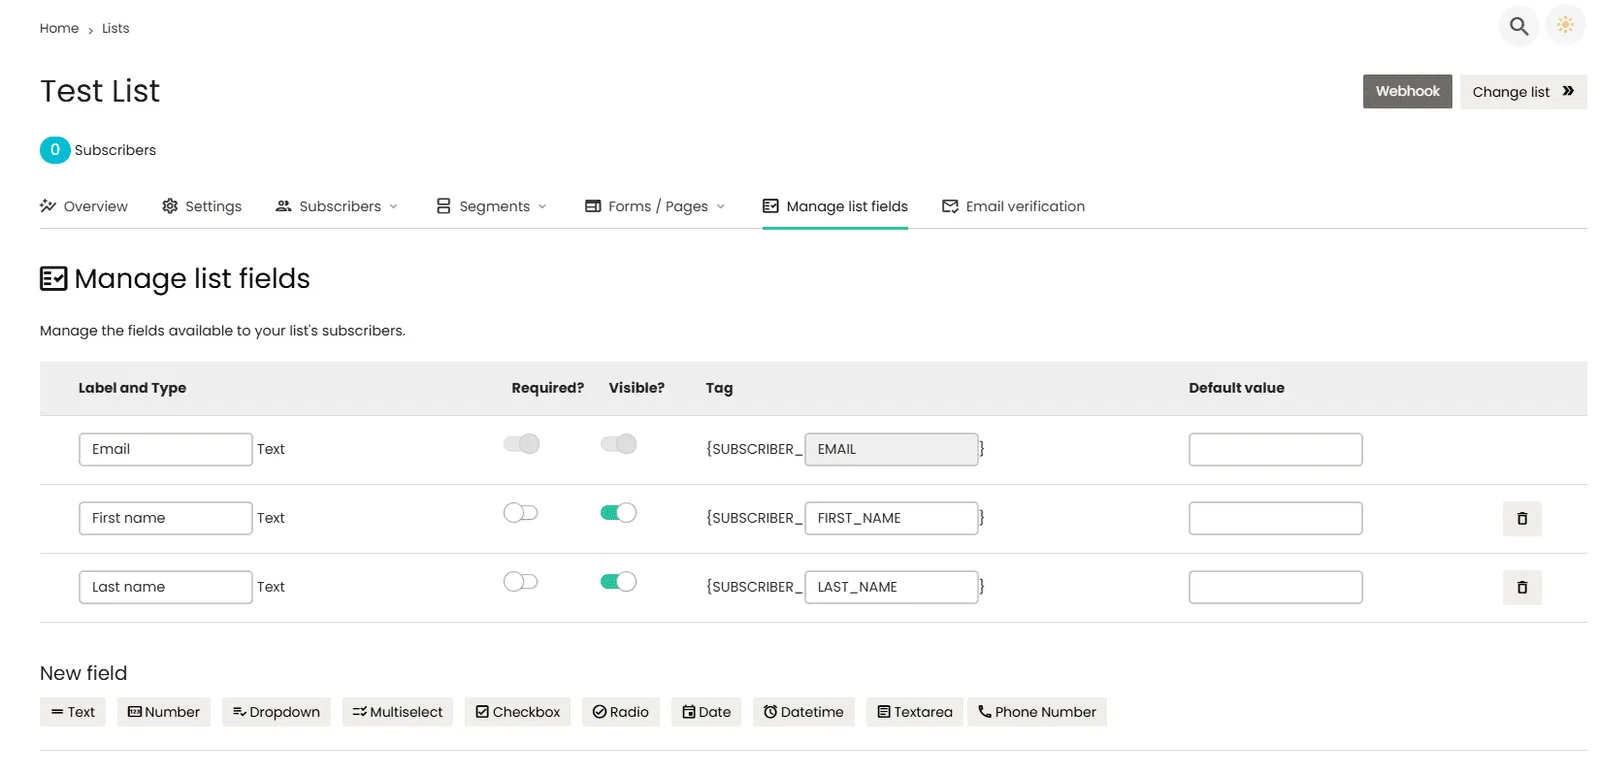Image resolution: width=1600 pixels, height=767 pixels.
Task: Expand the Forms / Pages dropdown
Action: [655, 206]
